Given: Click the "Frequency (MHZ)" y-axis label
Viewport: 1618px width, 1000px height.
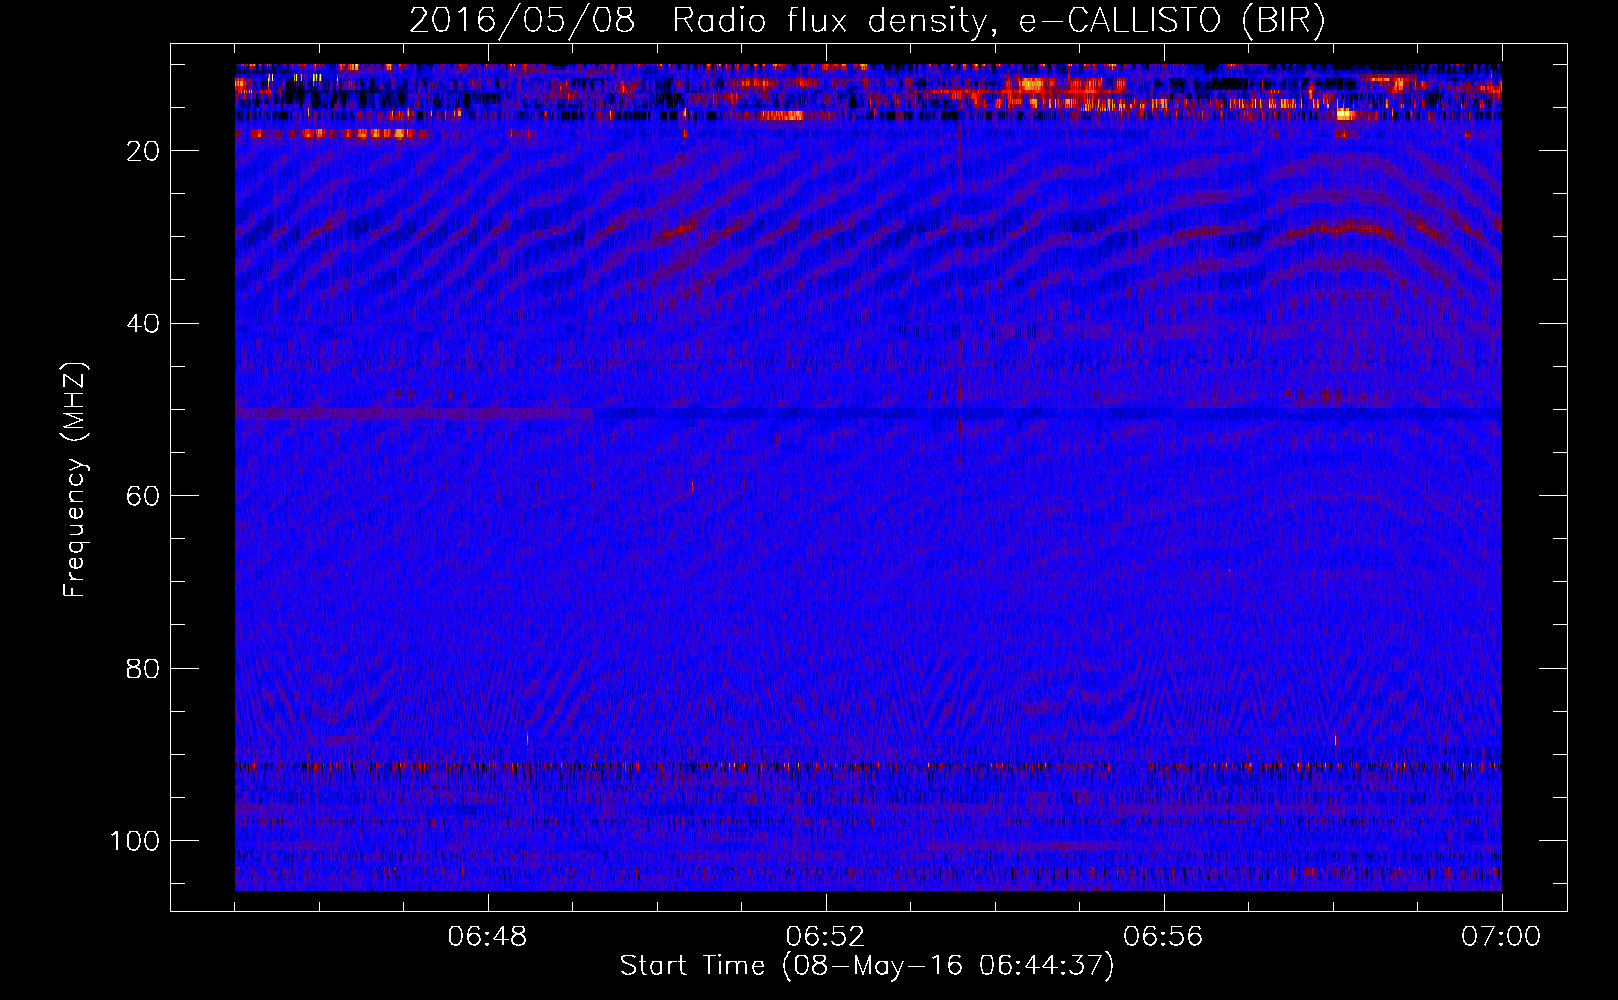Looking at the screenshot, I should tap(75, 480).
